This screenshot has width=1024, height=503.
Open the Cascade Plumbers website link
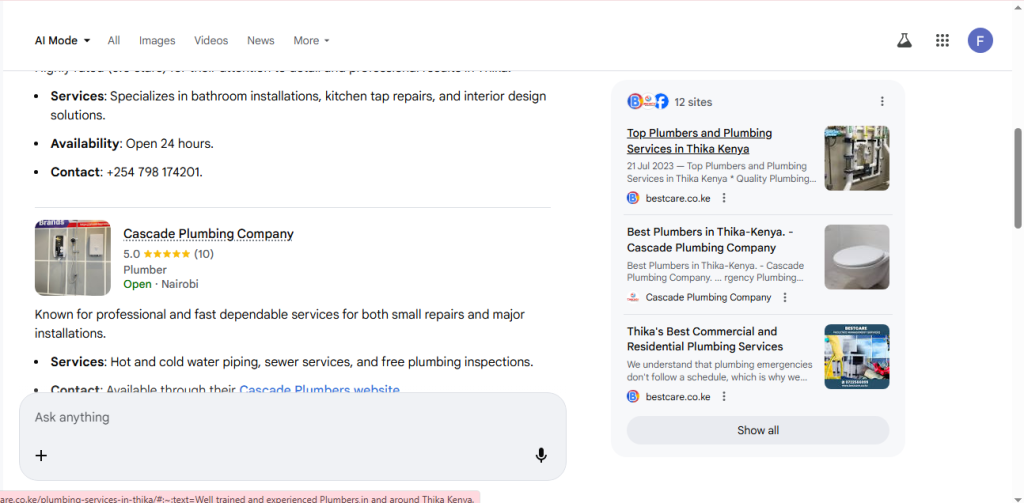tap(319, 390)
